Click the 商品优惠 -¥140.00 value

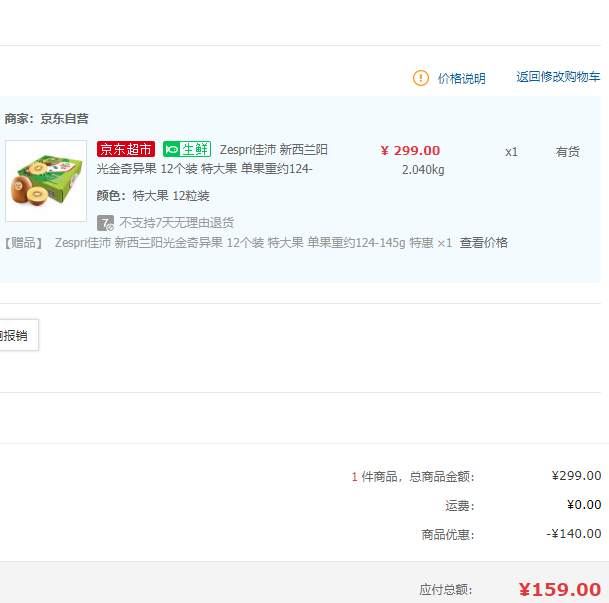[574, 534]
